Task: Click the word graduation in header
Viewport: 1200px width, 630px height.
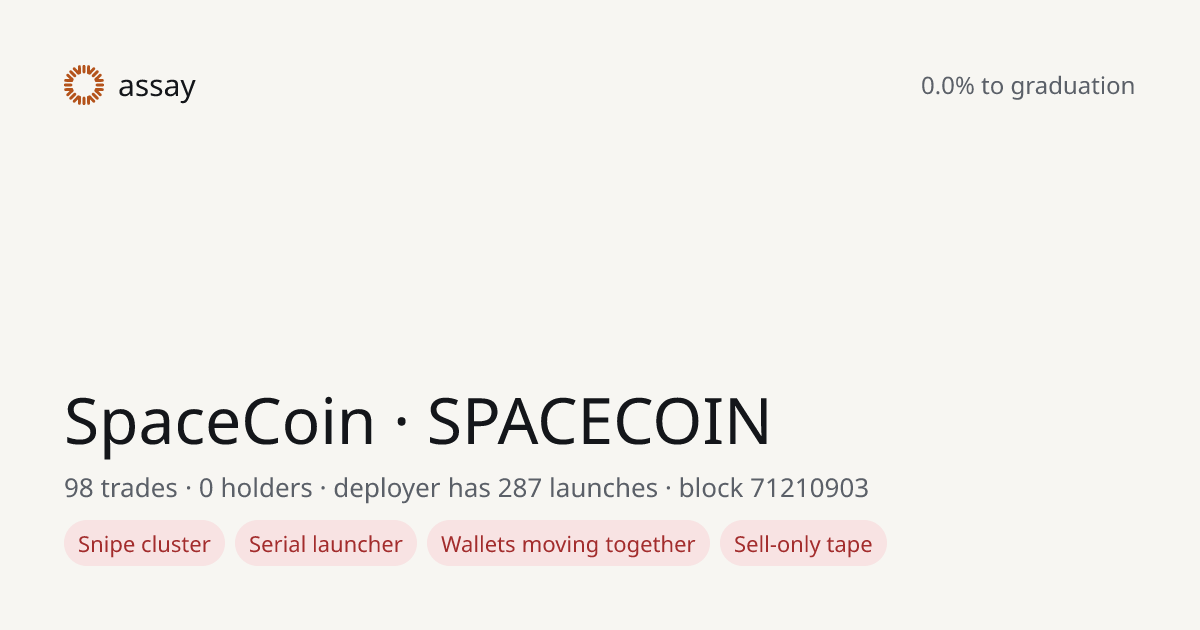Action: coord(1072,87)
